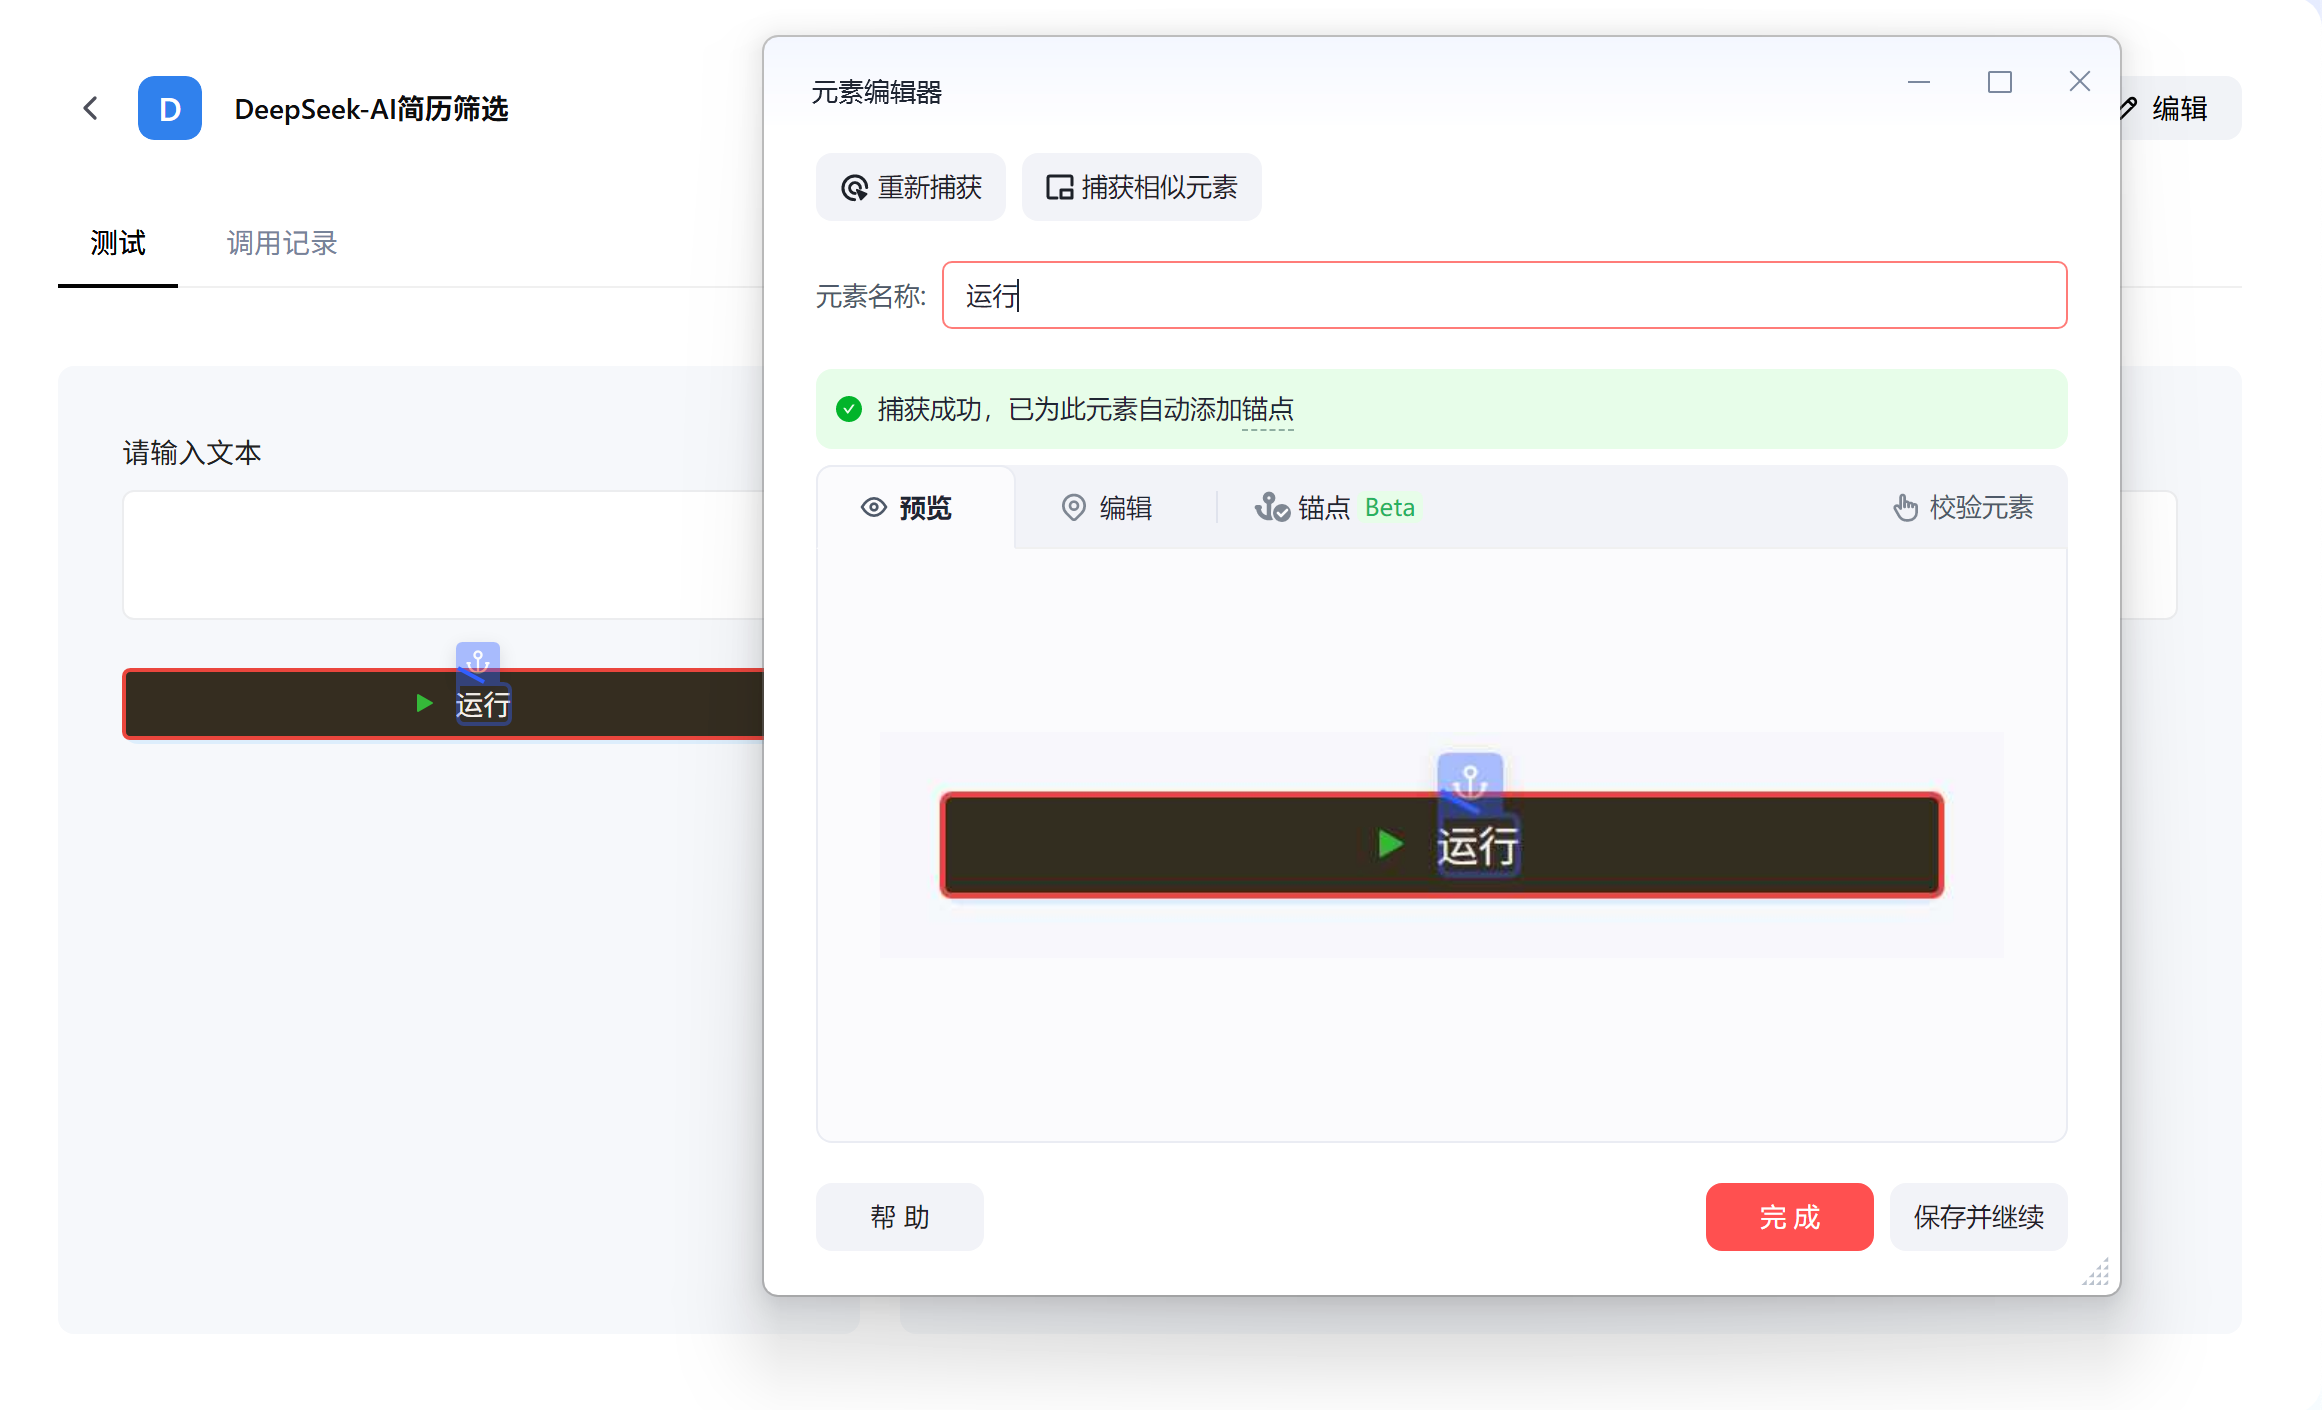Click the pencil edit icon at top right
Image resolution: width=2322 pixels, height=1410 pixels.
point(2128,108)
